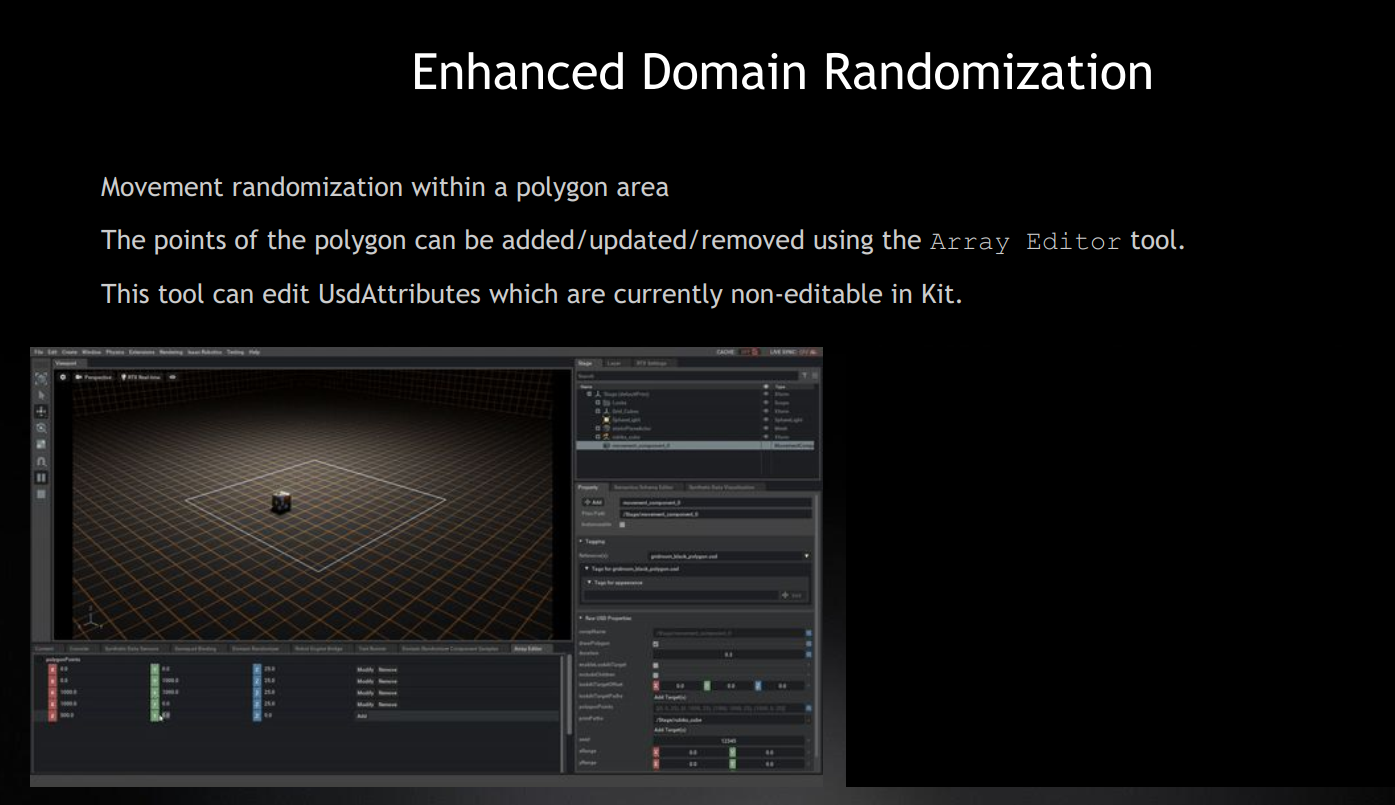Screen dimensions: 1395x805
Task: Expand the staticPlaneActor tree node
Action: [x=598, y=428]
